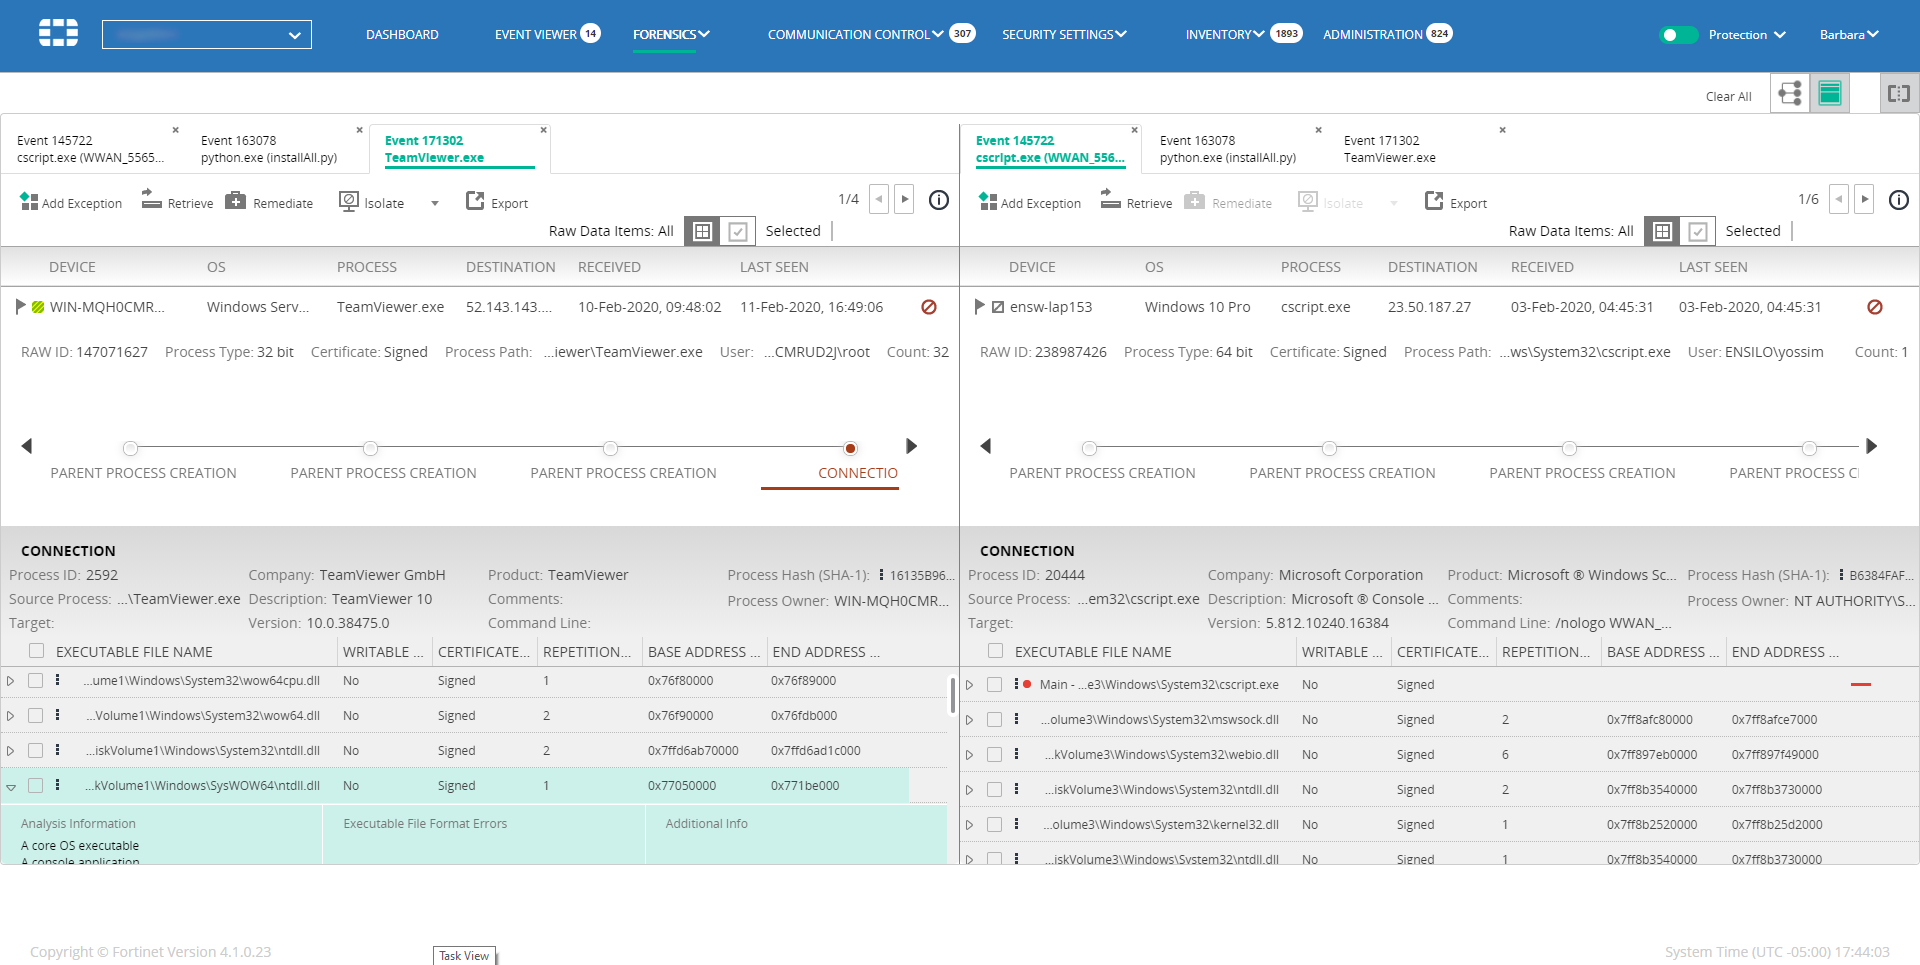Image resolution: width=1920 pixels, height=965 pixels.
Task: Check the kernel32.dll row checkbox
Action: click(994, 825)
